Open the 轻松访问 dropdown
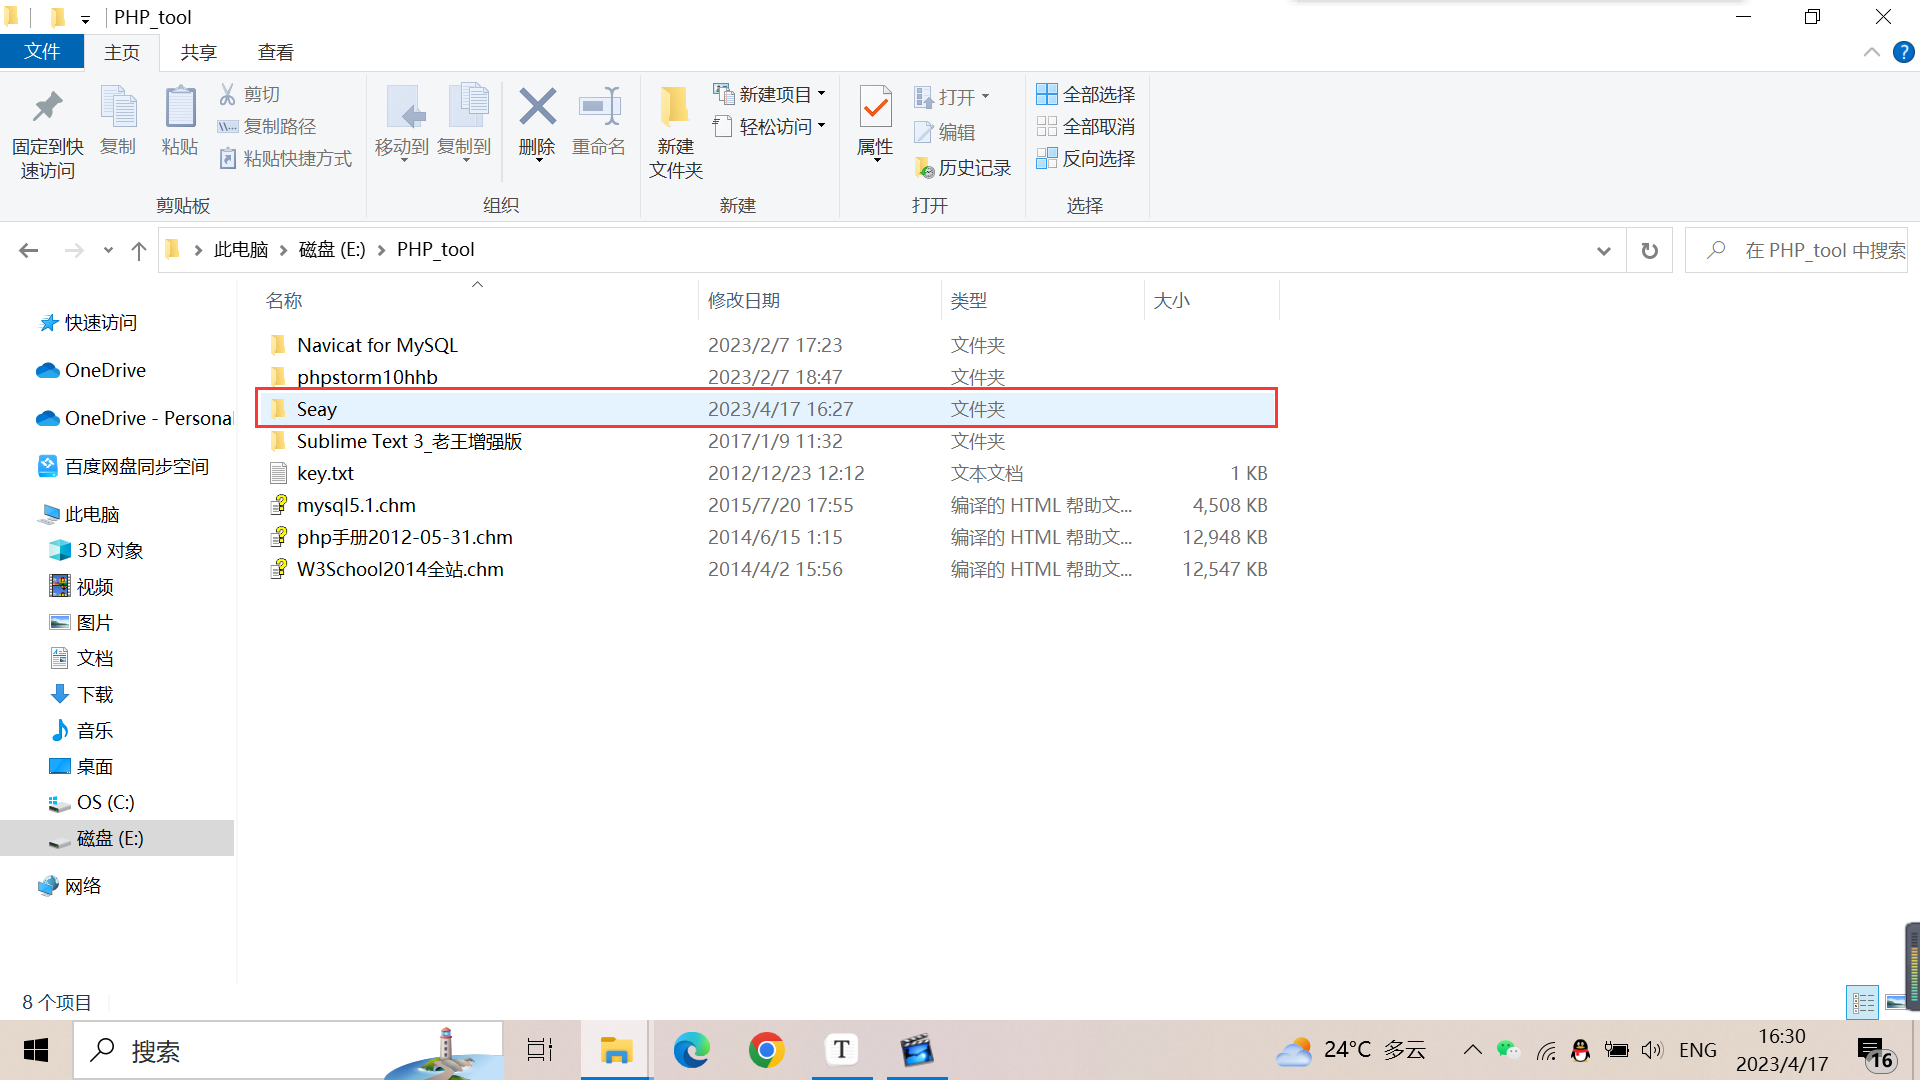The width and height of the screenshot is (1920, 1080). coord(768,126)
